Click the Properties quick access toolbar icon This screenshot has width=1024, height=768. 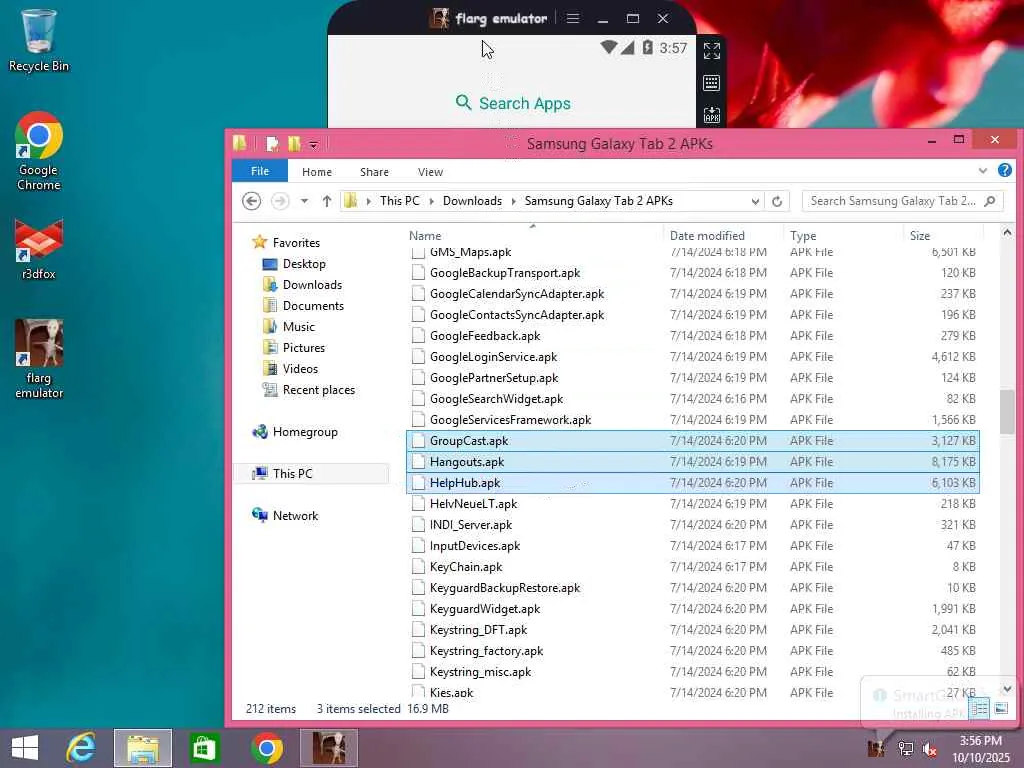[272, 144]
